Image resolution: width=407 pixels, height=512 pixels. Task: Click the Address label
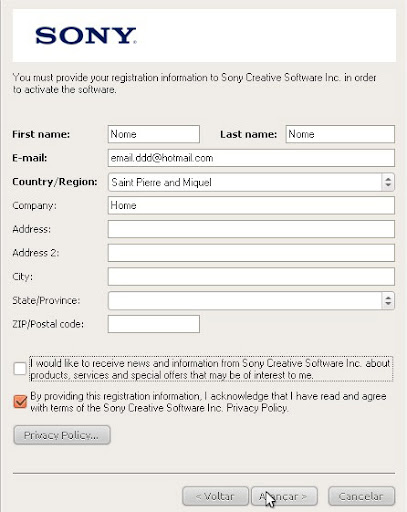31,229
